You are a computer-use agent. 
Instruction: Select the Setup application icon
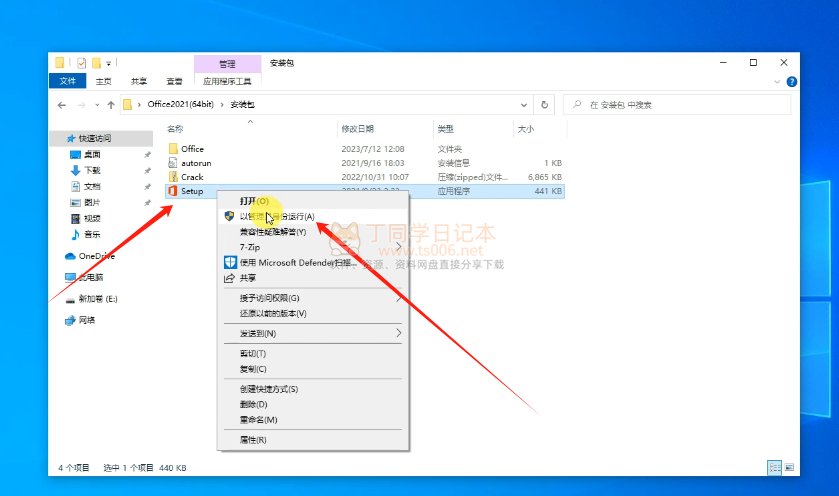pyautogui.click(x=172, y=191)
